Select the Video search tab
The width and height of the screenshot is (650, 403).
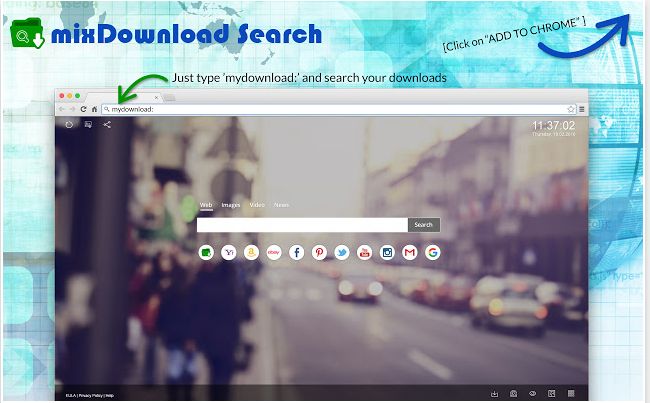(x=257, y=205)
